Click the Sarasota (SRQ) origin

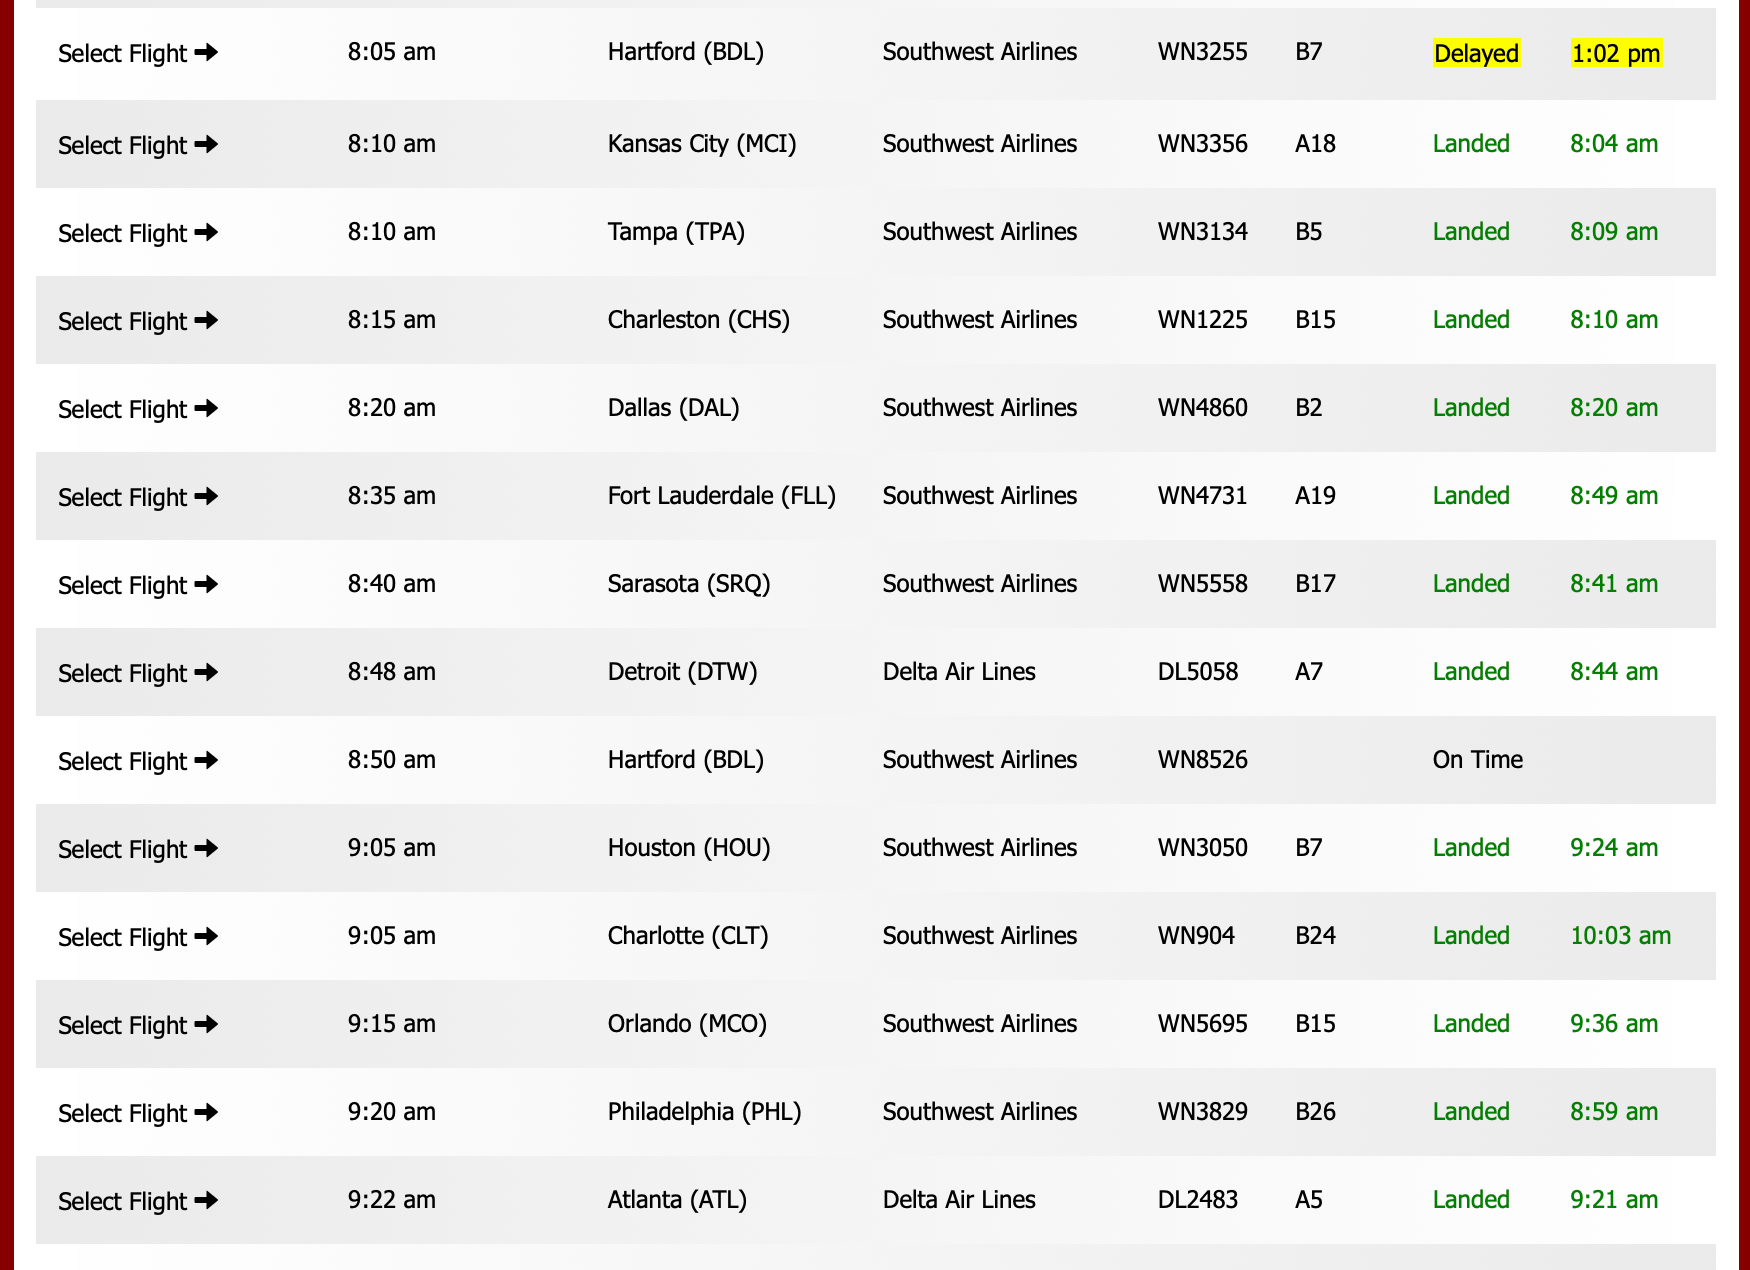[x=689, y=584]
